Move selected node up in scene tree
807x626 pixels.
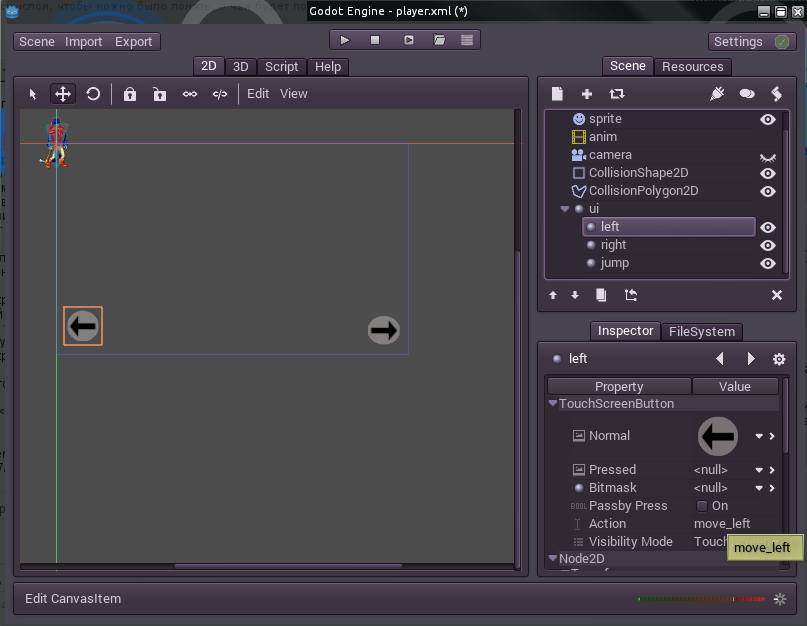(x=553, y=295)
